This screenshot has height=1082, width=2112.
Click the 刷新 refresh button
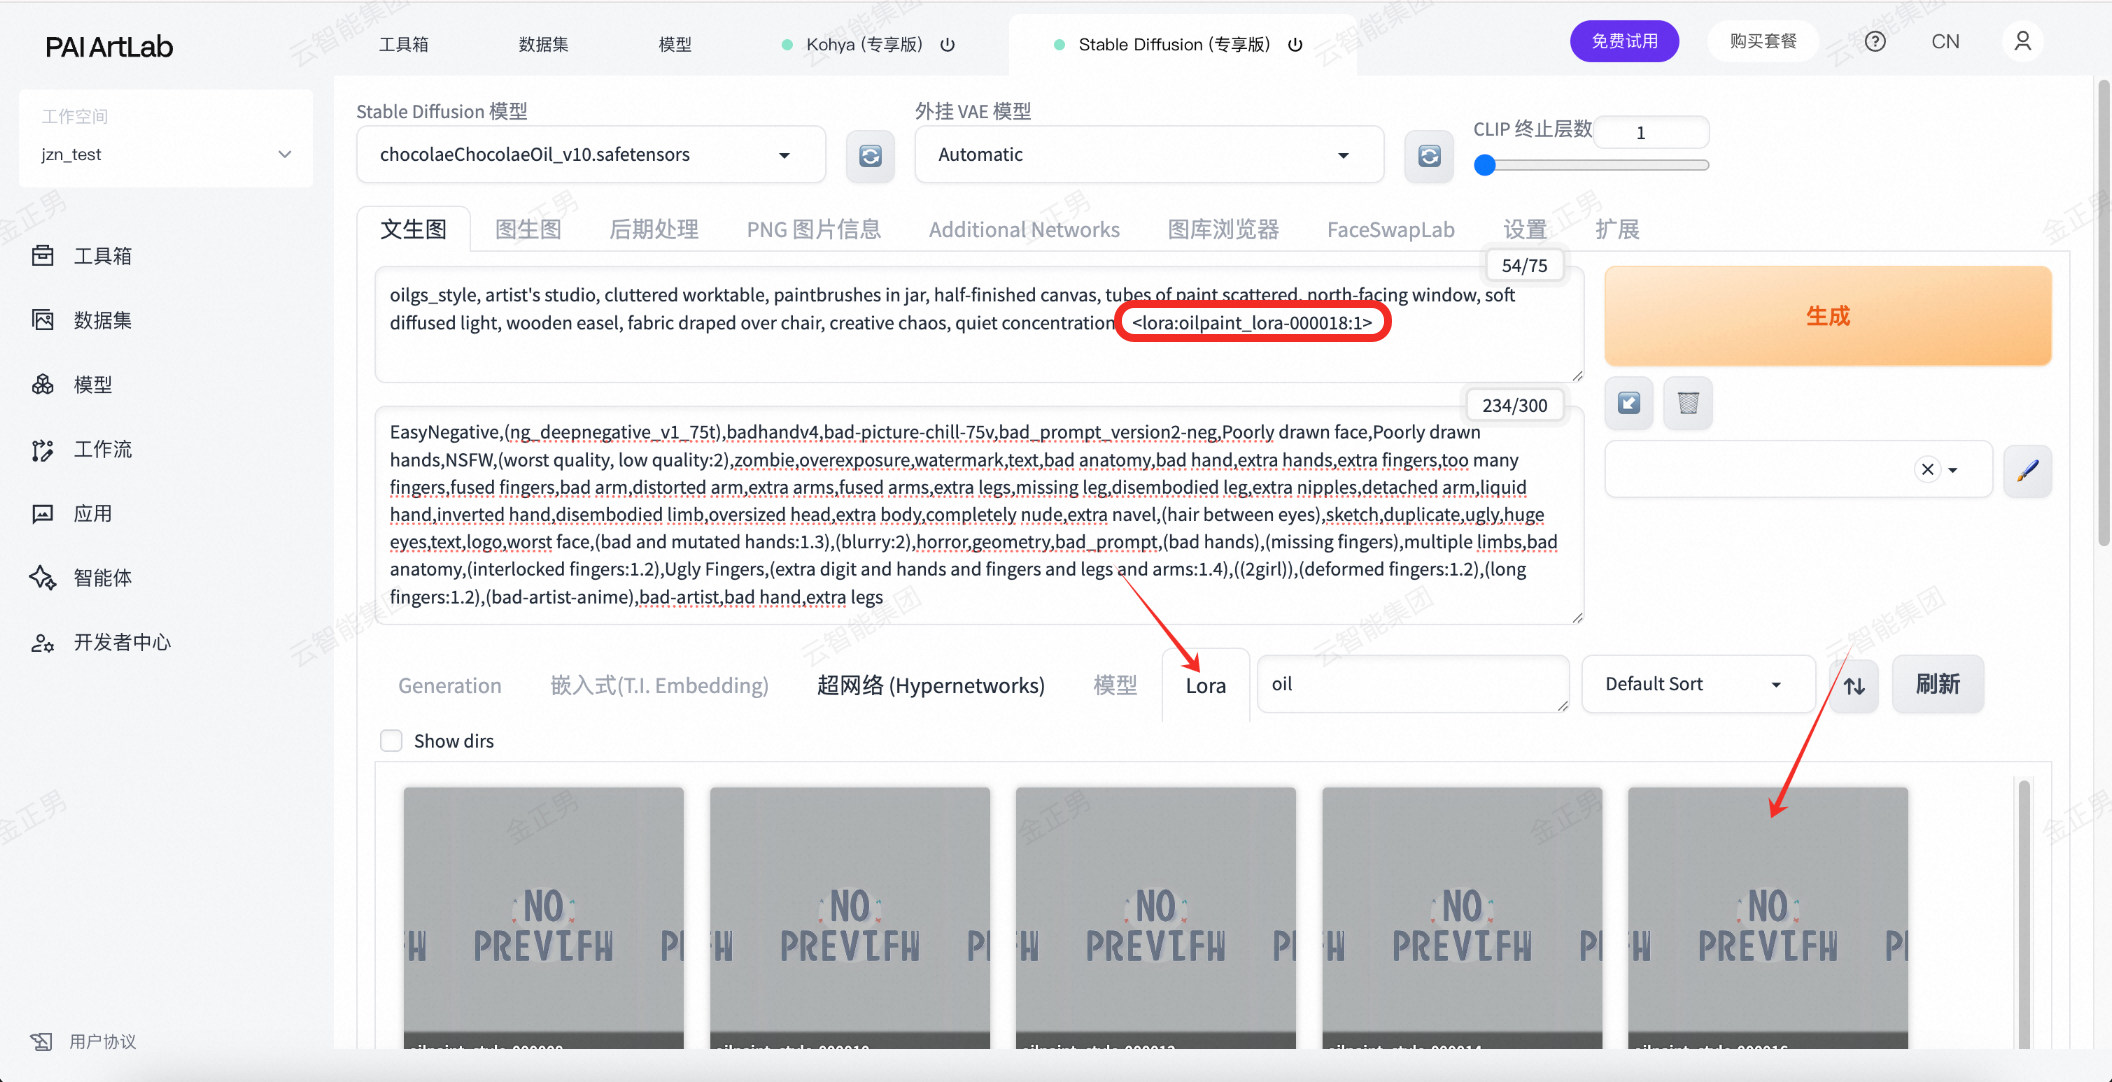click(1937, 684)
